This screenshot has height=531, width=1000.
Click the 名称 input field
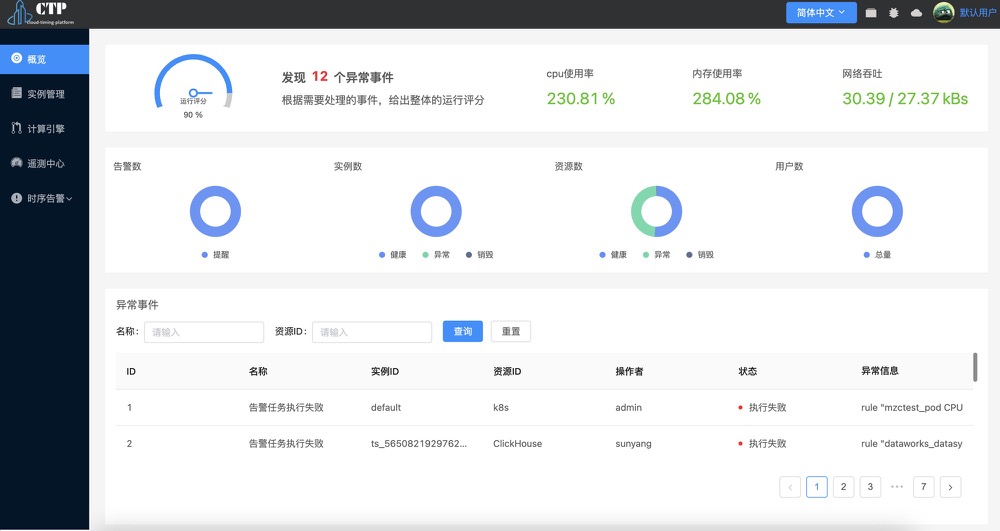click(204, 332)
